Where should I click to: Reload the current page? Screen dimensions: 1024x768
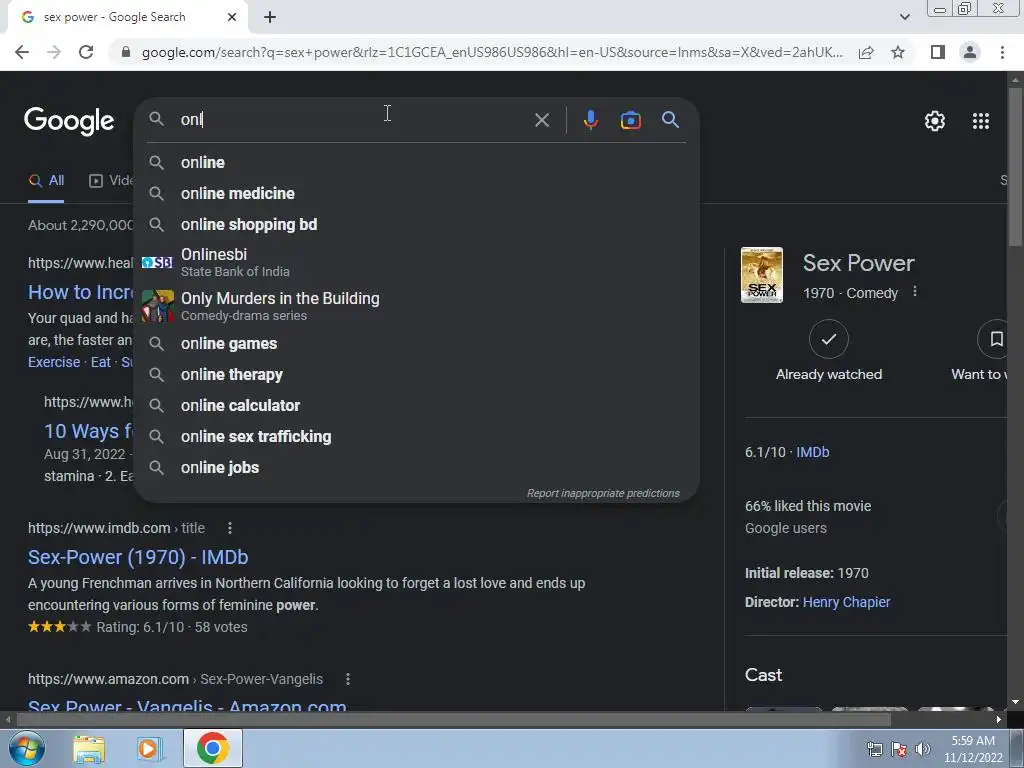point(86,52)
